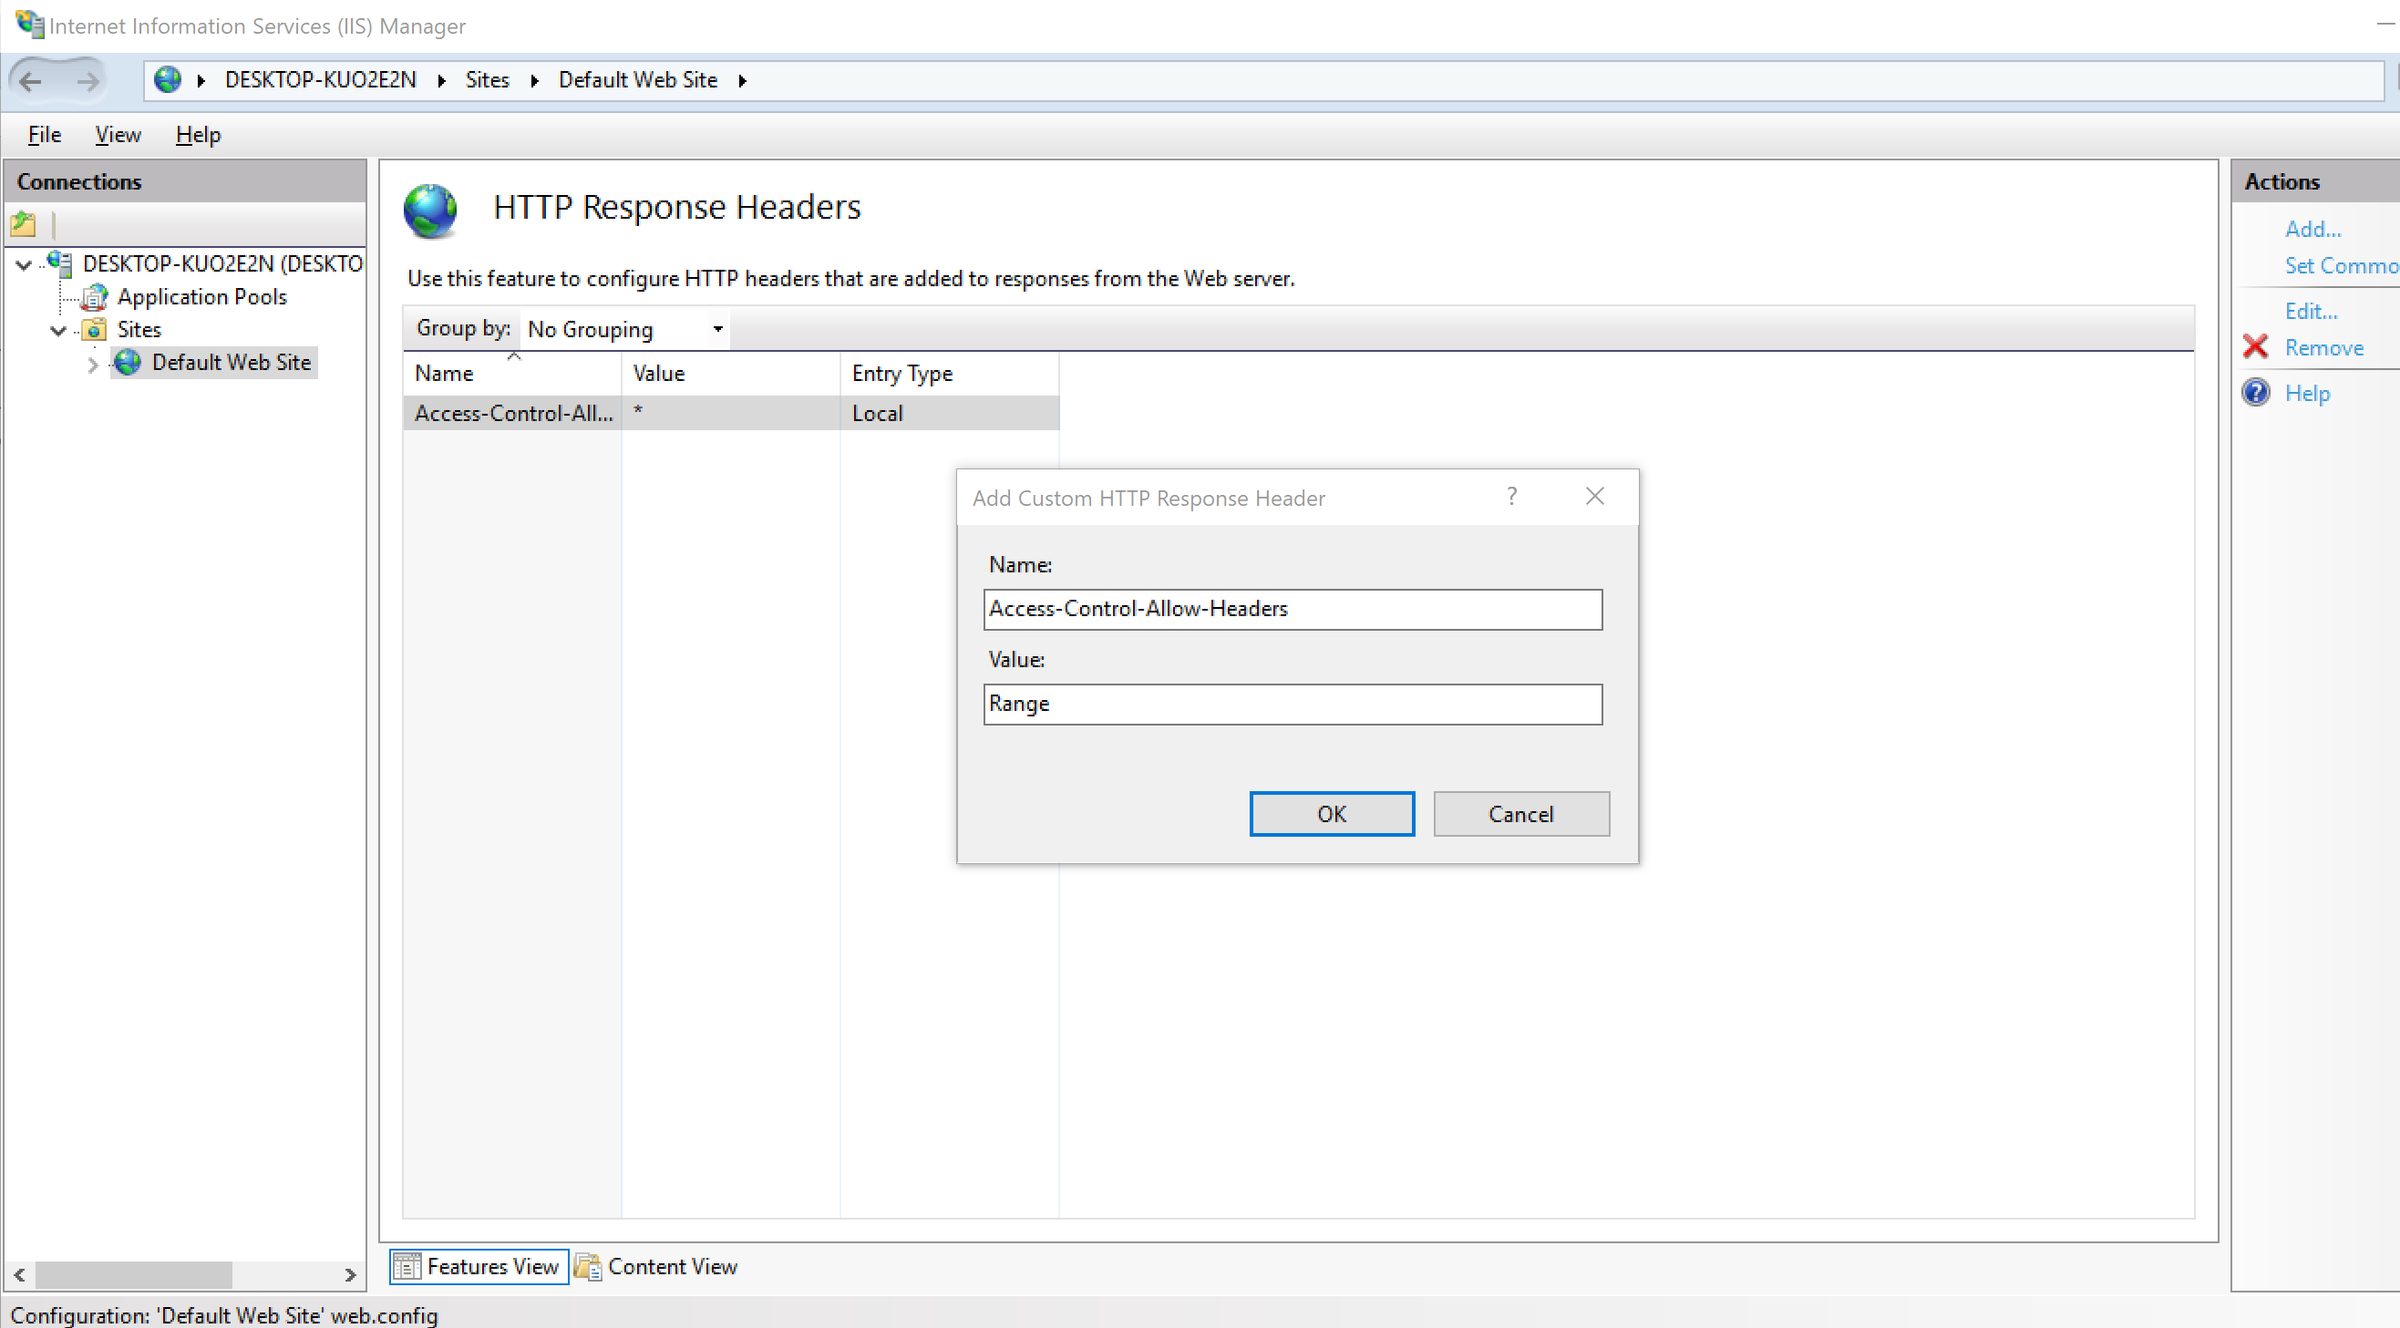
Task: Click OK to add the header
Action: (1331, 813)
